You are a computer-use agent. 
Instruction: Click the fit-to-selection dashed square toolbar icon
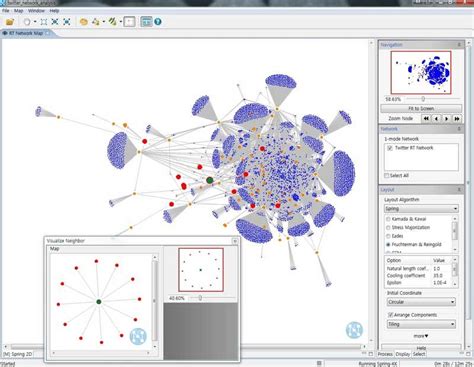44,22
